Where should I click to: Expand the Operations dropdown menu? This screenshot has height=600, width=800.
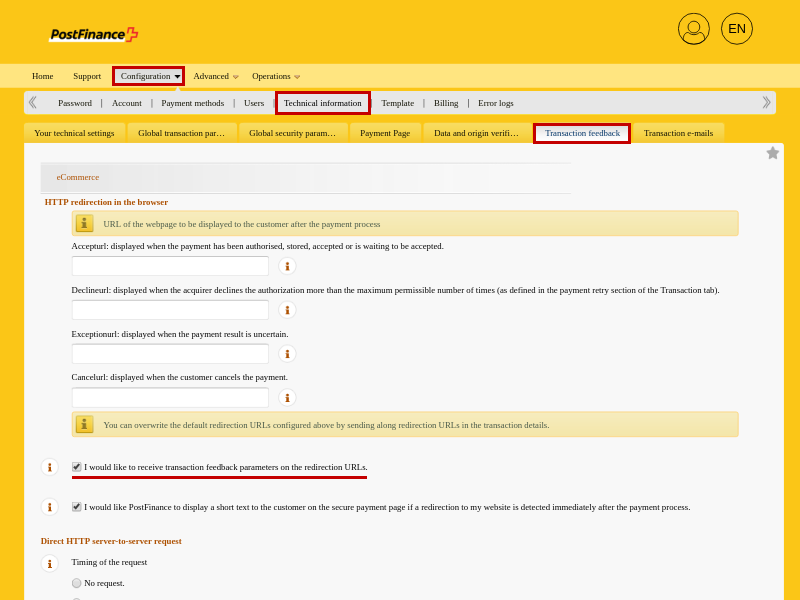(276, 76)
